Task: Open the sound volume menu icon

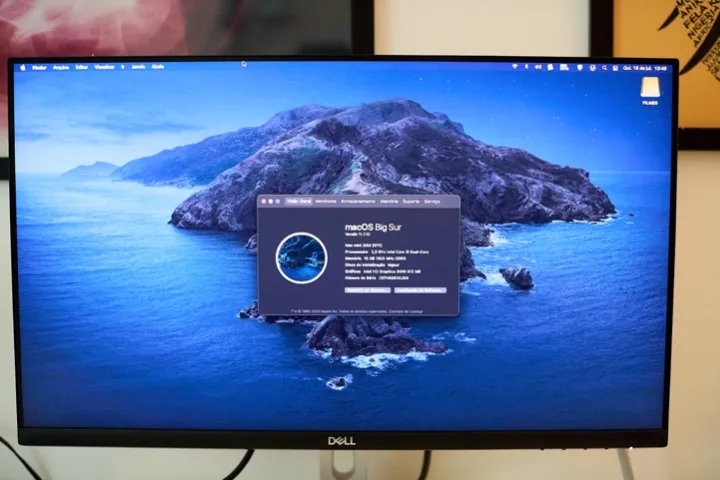Action: 538,67
